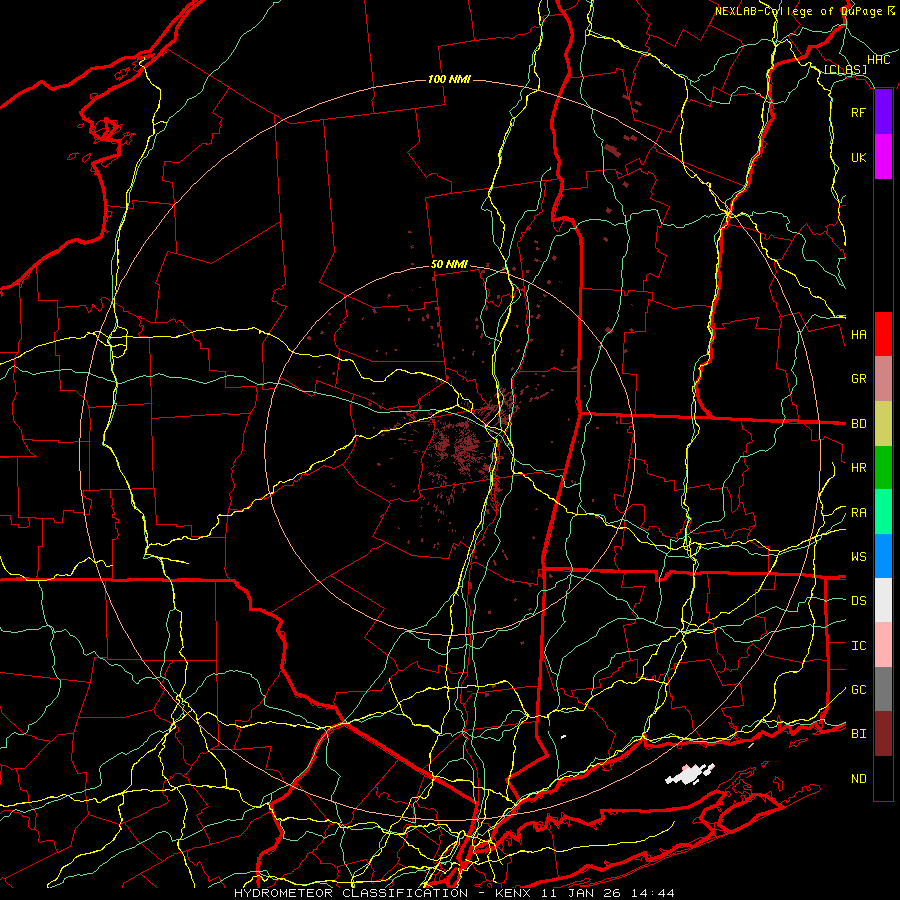Click the 'RA' legend label

pos(858,513)
